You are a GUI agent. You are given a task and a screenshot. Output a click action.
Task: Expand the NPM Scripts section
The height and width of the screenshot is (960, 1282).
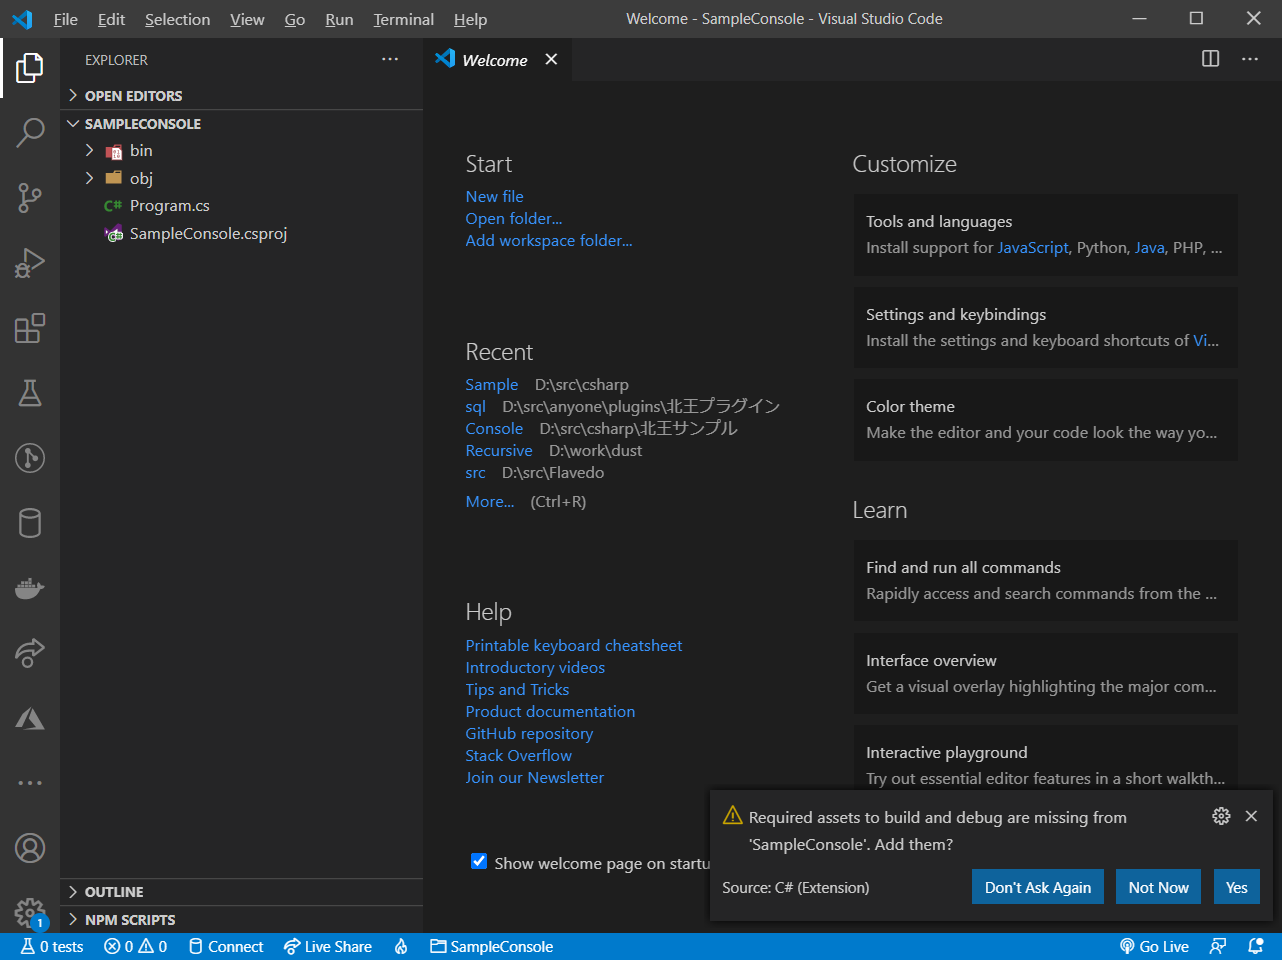pos(240,920)
